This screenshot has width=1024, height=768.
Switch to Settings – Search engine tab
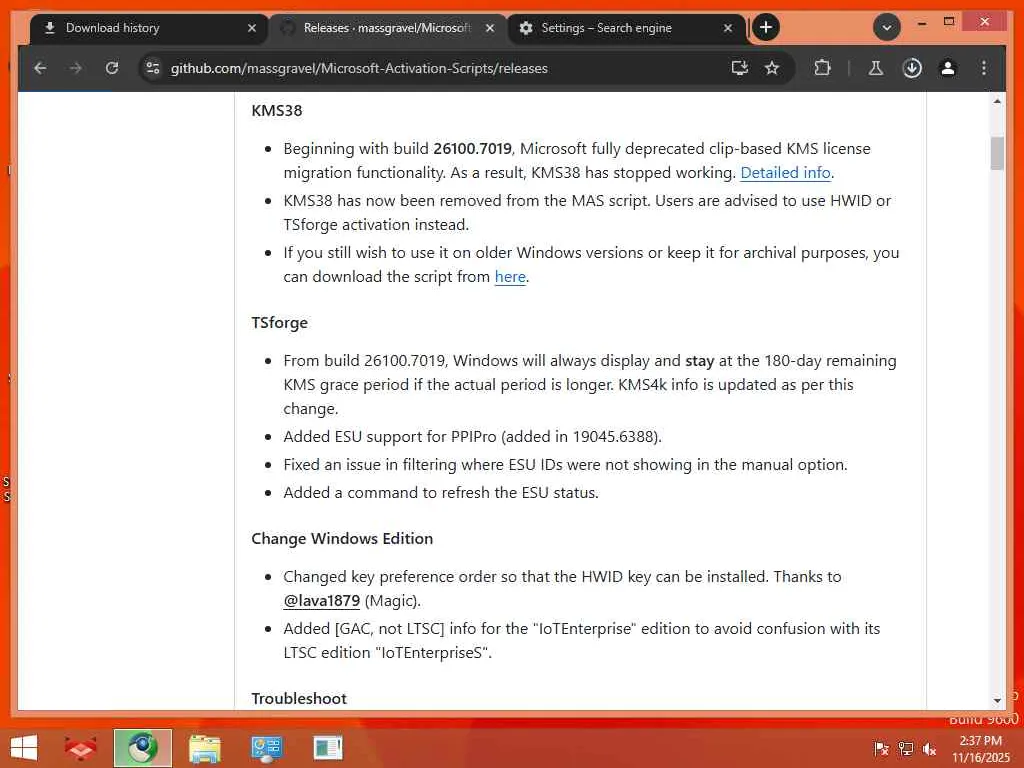626,28
